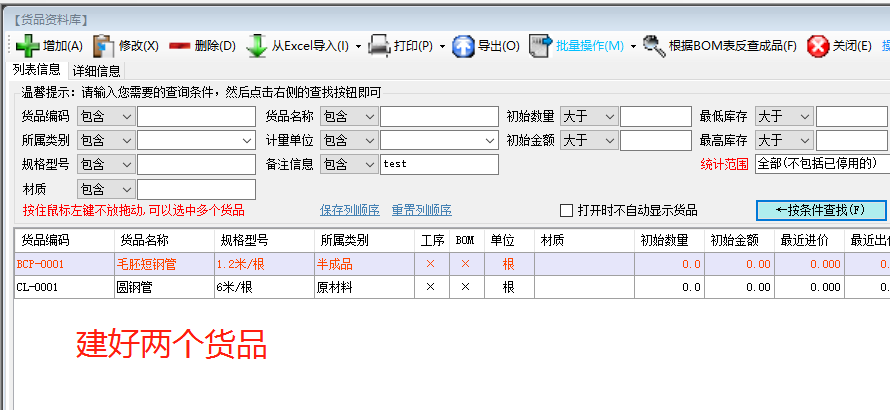Enable 打开时不自动显示货品 checkbox

coord(566,210)
